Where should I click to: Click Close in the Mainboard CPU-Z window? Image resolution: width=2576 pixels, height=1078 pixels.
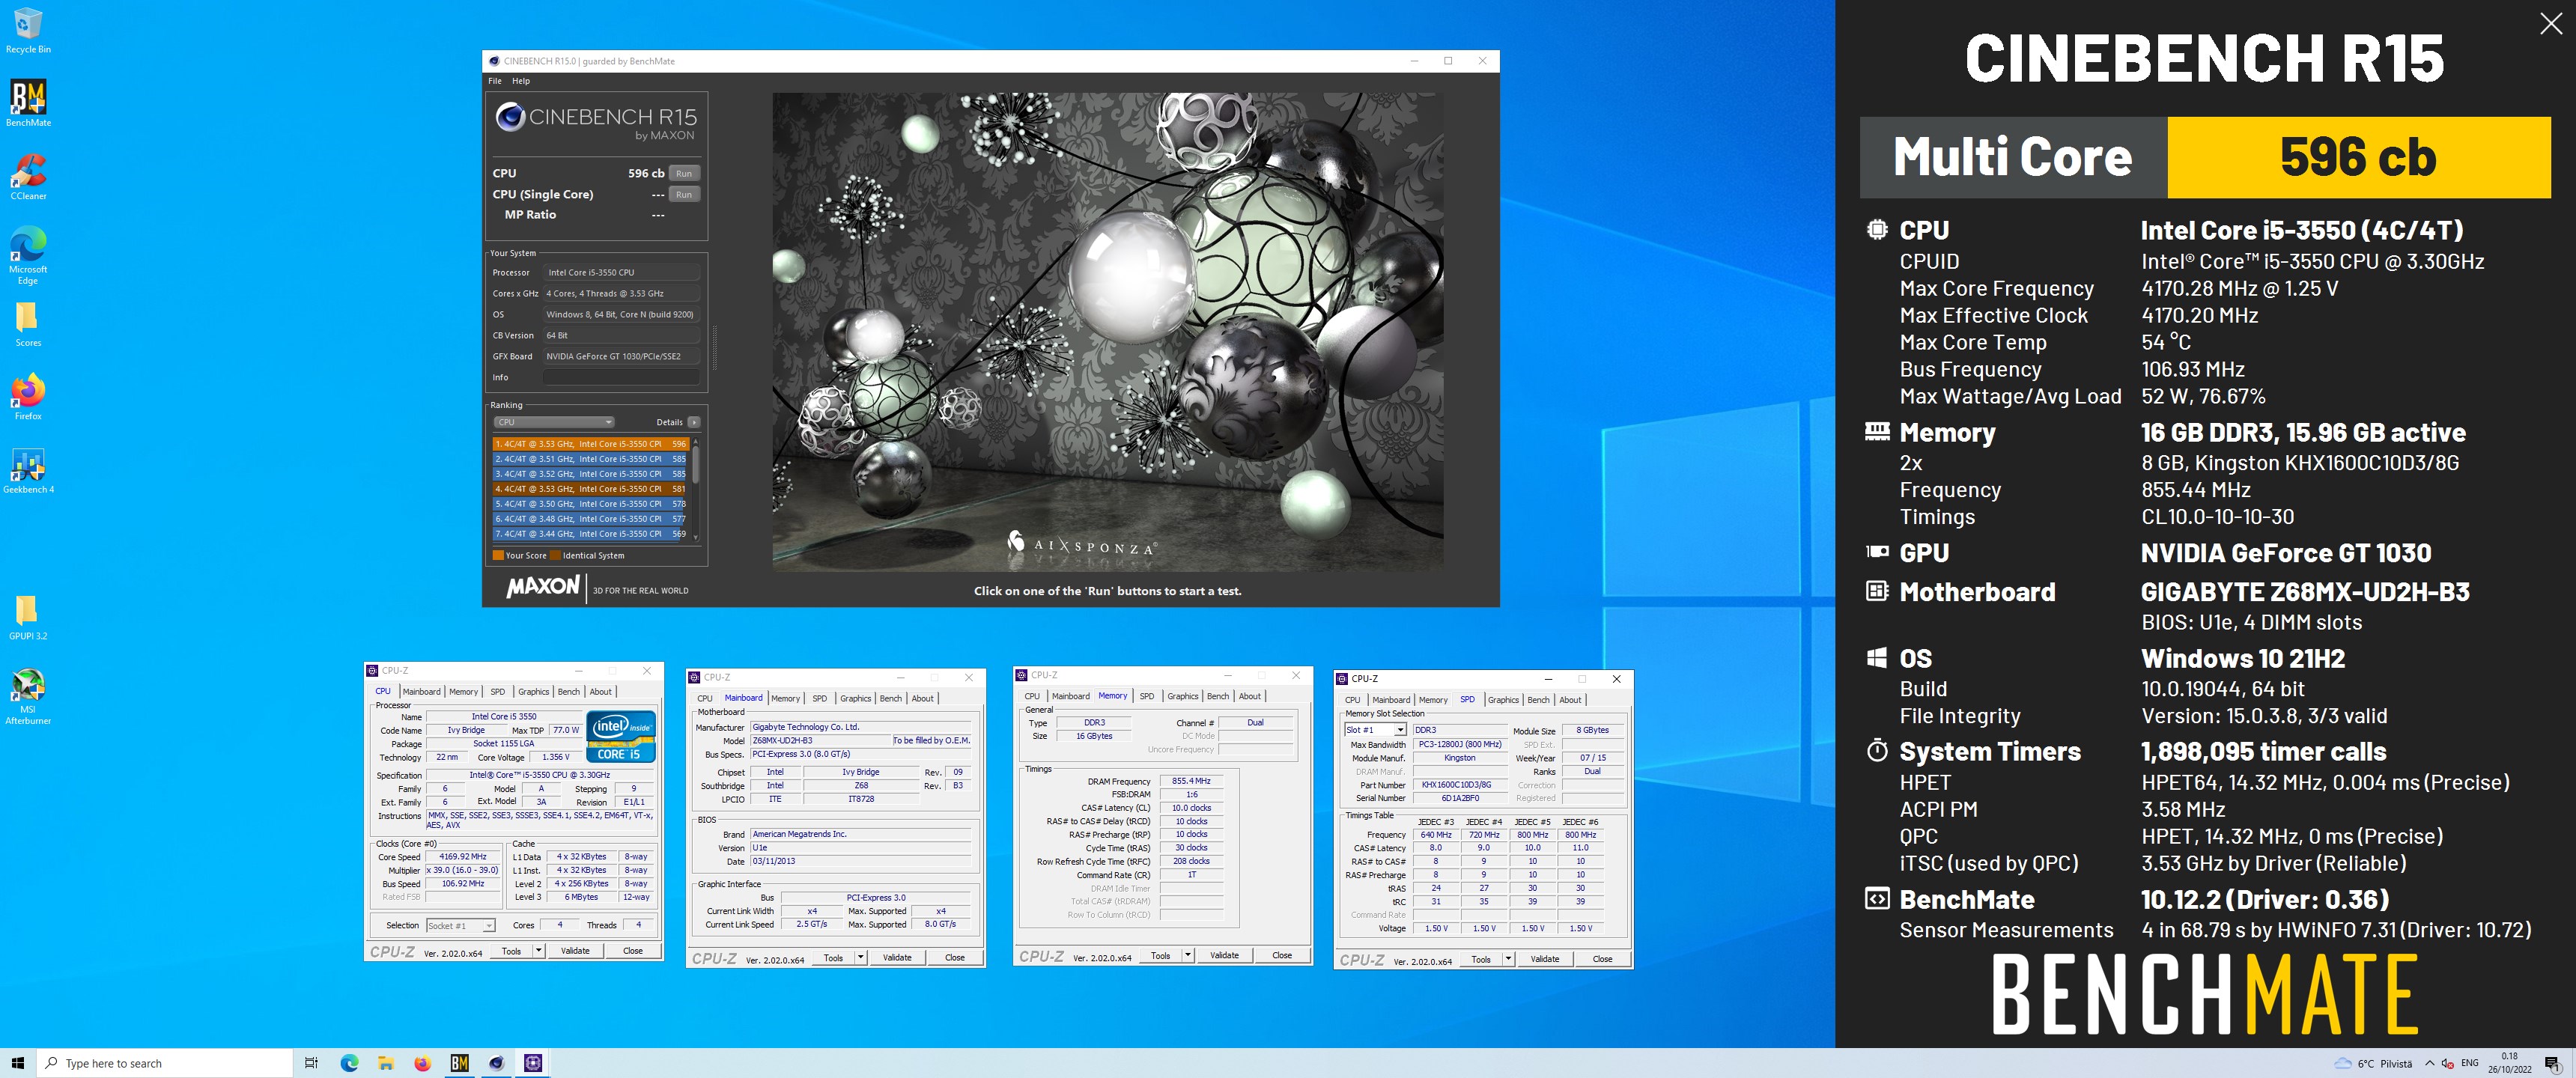coord(955,958)
